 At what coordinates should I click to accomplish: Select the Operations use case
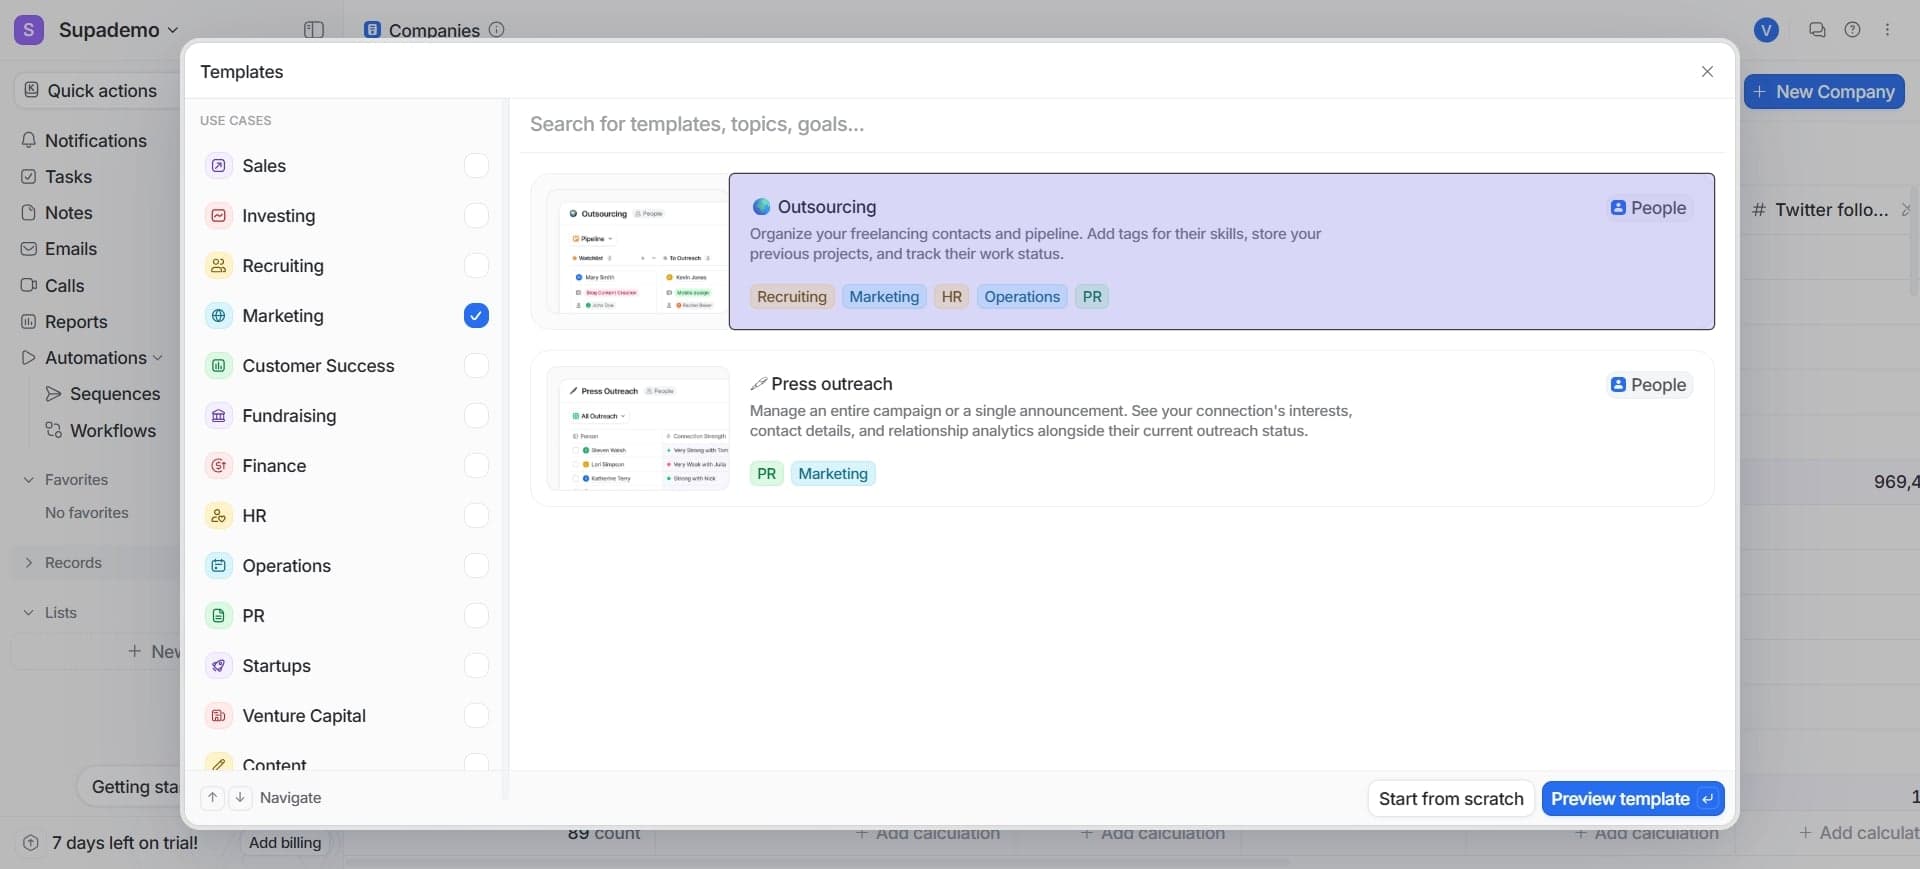(x=286, y=566)
